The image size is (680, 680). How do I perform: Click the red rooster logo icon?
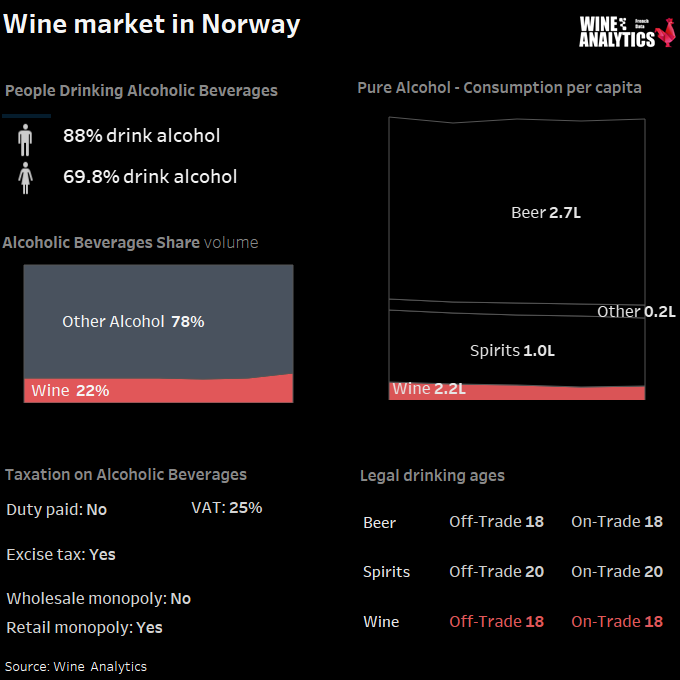(x=665, y=32)
